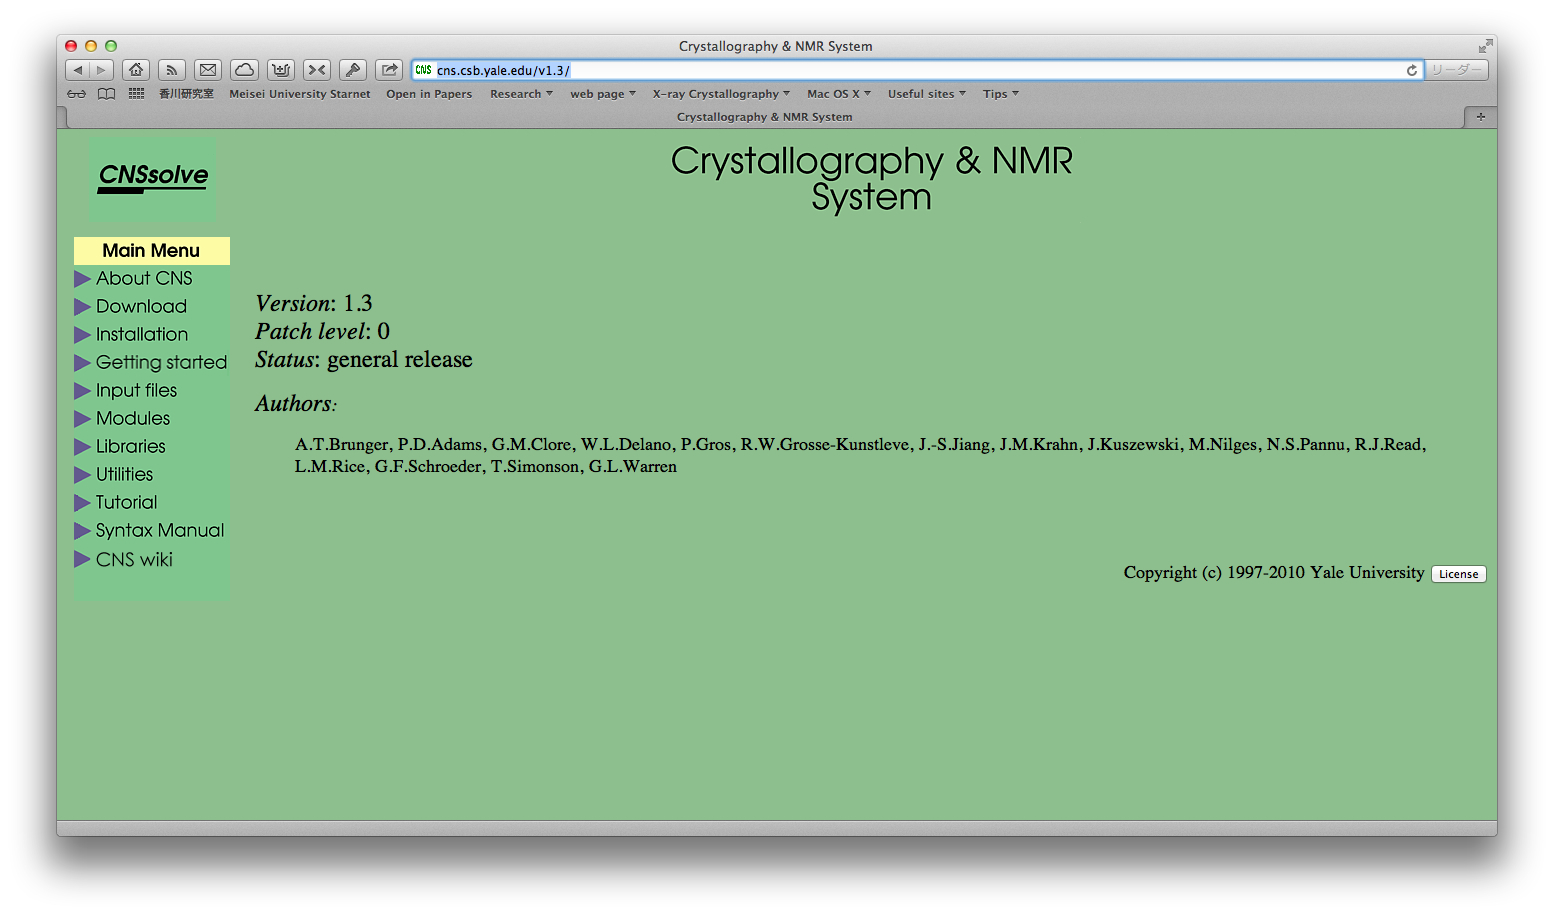
Task: Open the Modules menu link
Action: 133,418
